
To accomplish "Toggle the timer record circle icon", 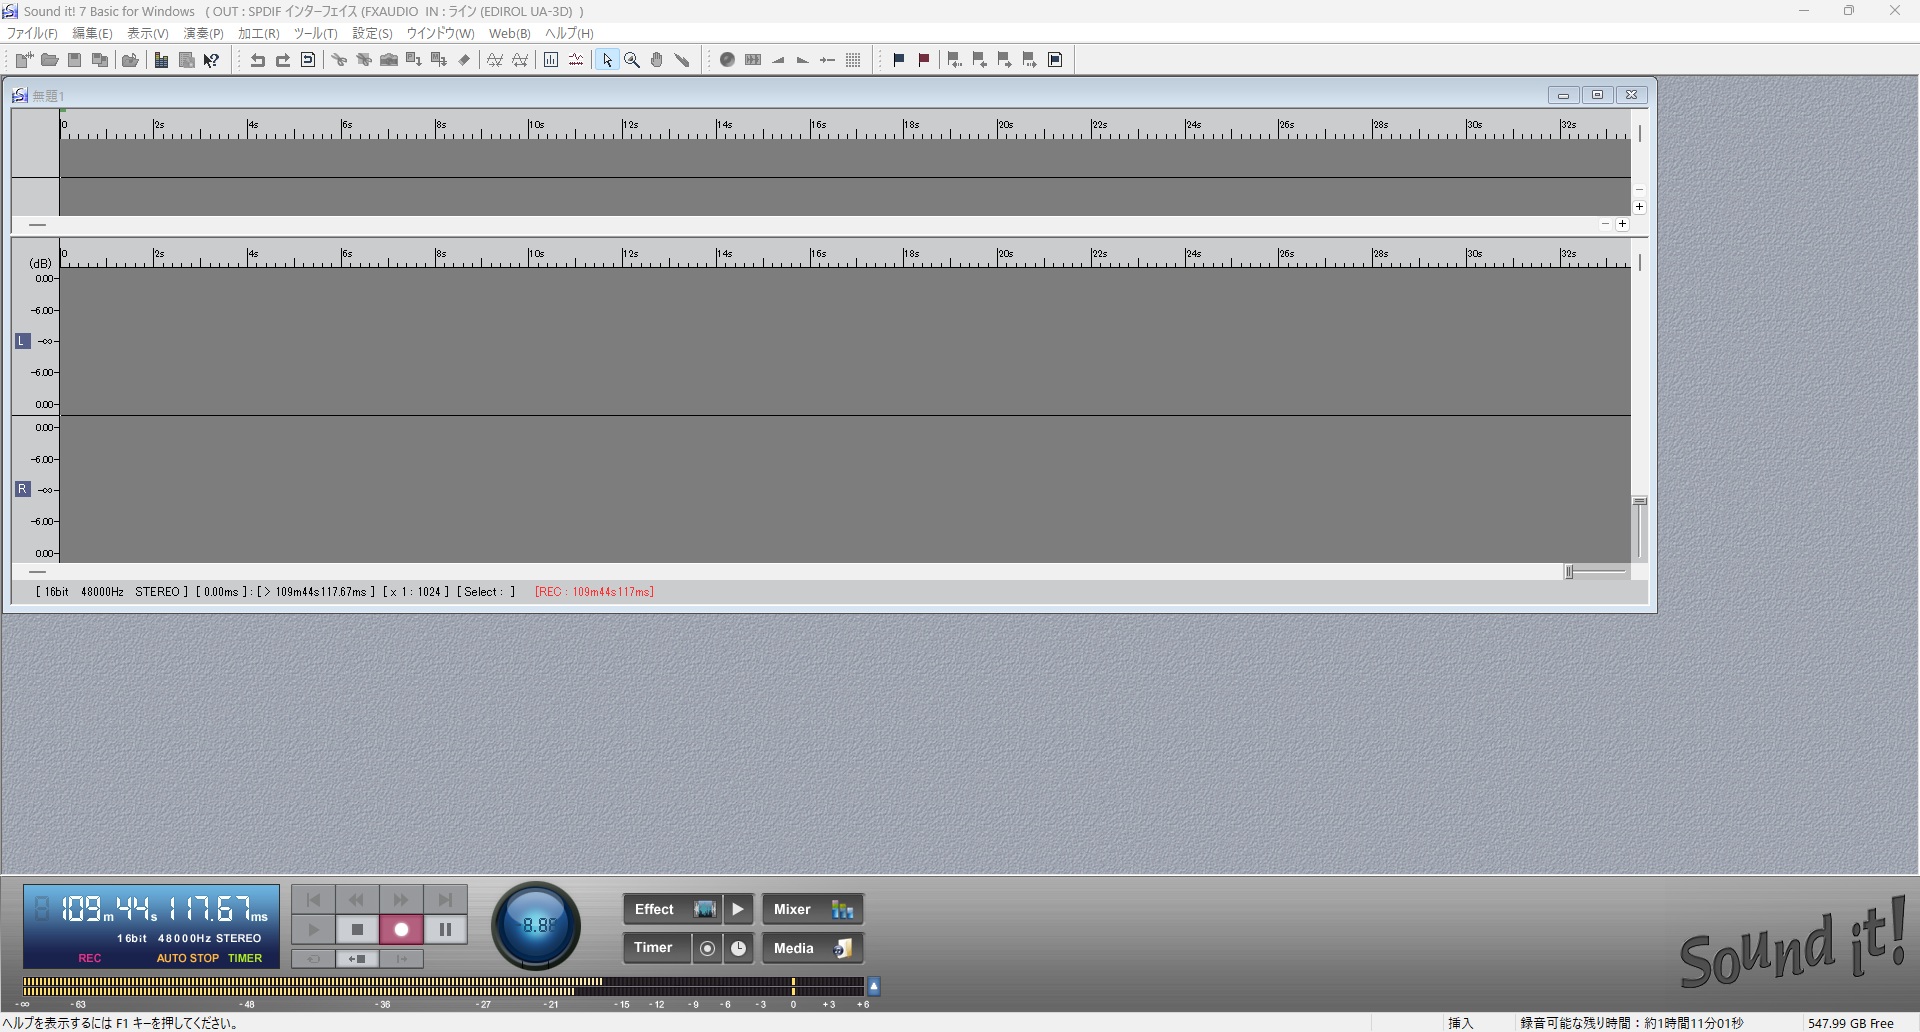I will 708,948.
